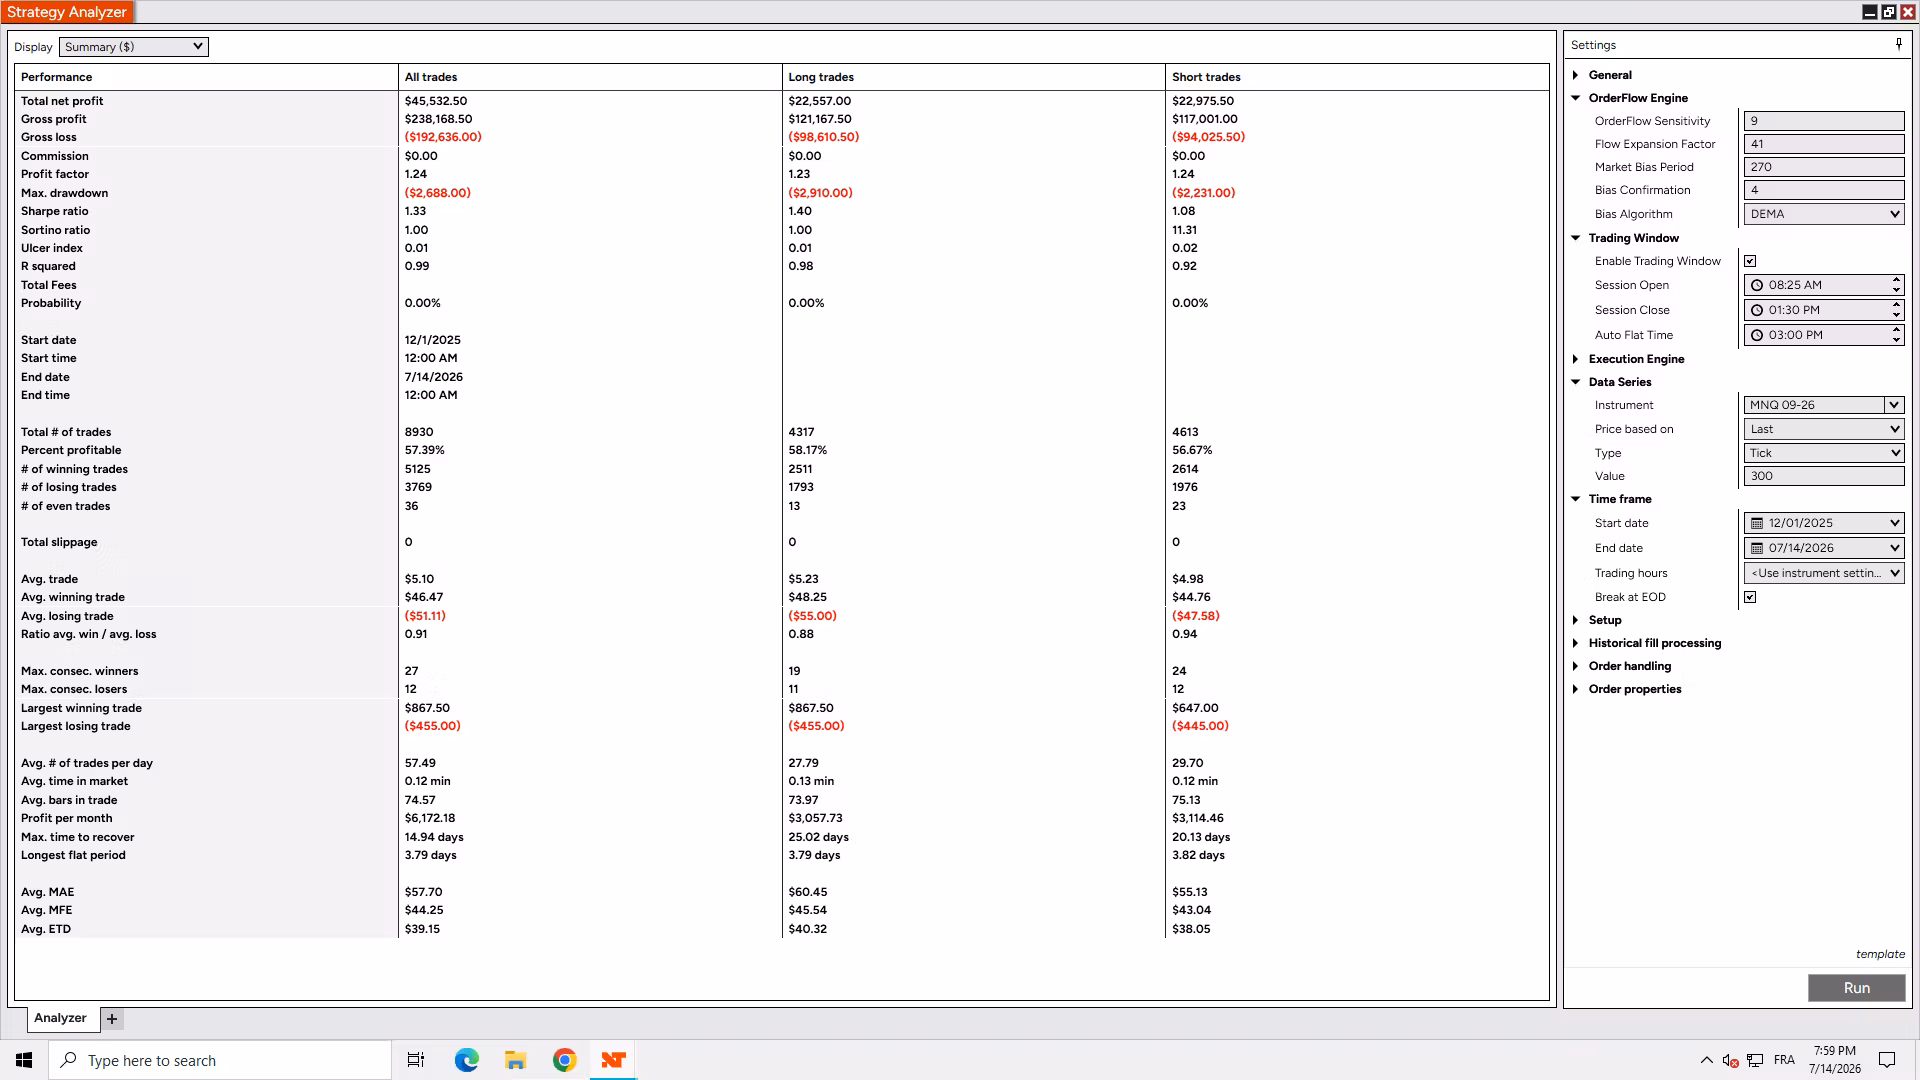Screen dimensions: 1920x1080
Task: Open the NinjaTrader icon in the taskbar
Action: pyautogui.click(x=613, y=1060)
